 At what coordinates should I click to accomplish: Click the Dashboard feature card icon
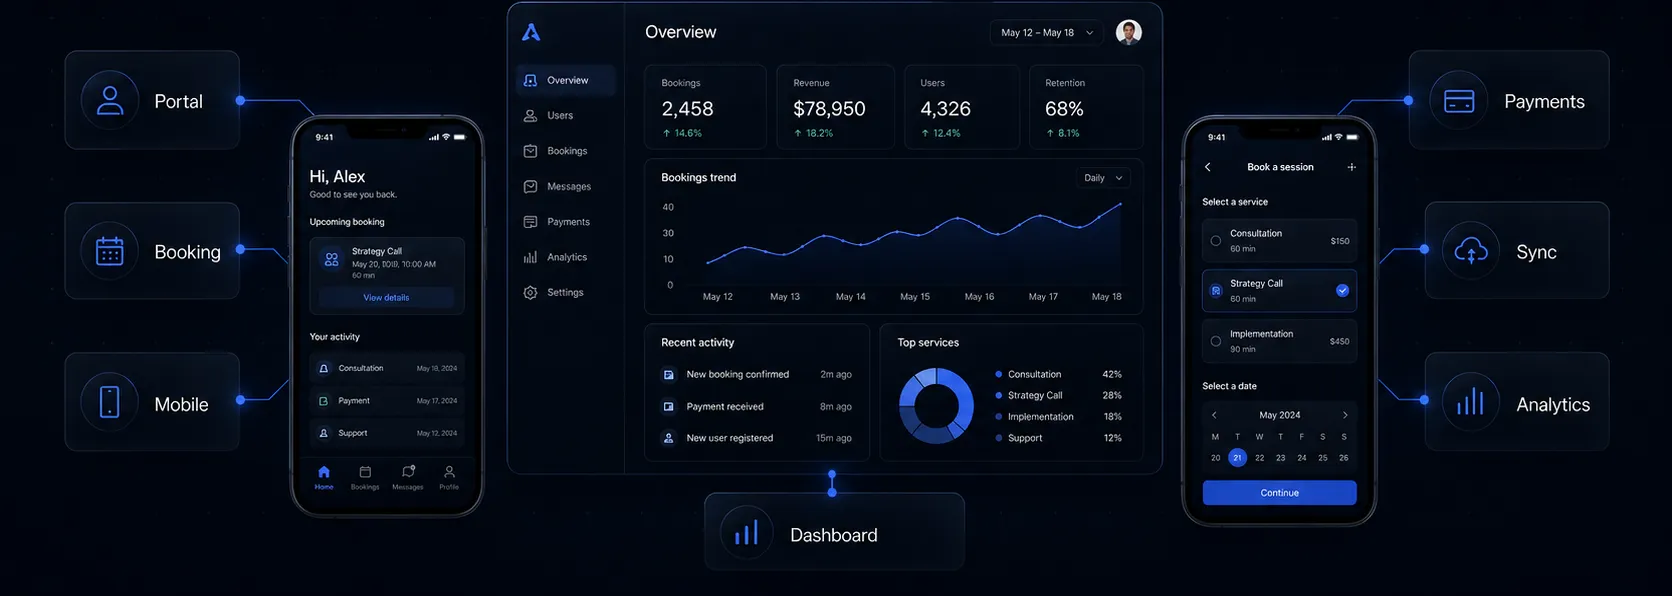pyautogui.click(x=747, y=534)
